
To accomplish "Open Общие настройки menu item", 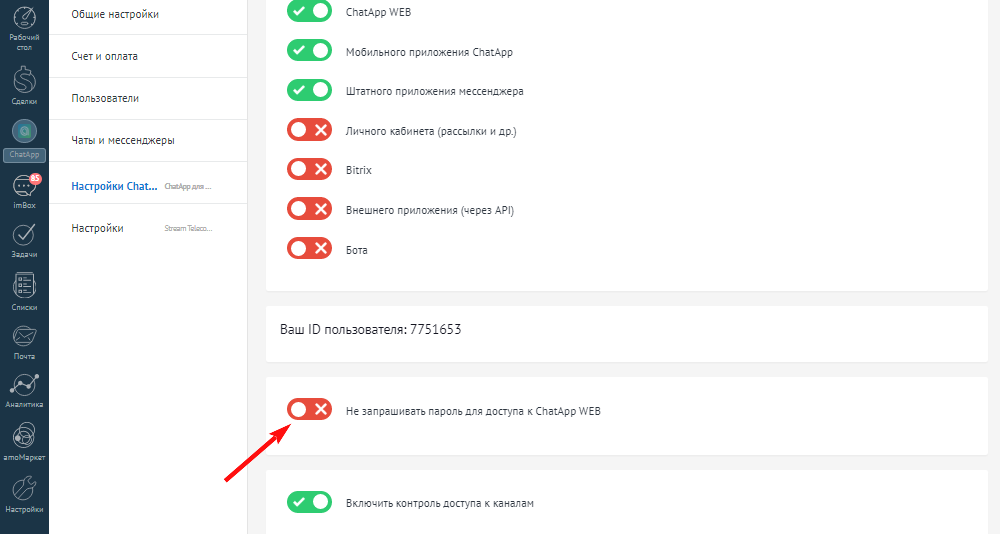I will click(x=115, y=14).
